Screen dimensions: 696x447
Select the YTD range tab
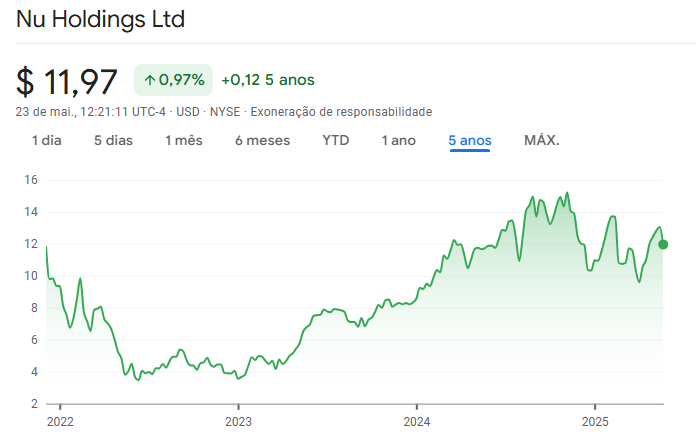tap(336, 140)
